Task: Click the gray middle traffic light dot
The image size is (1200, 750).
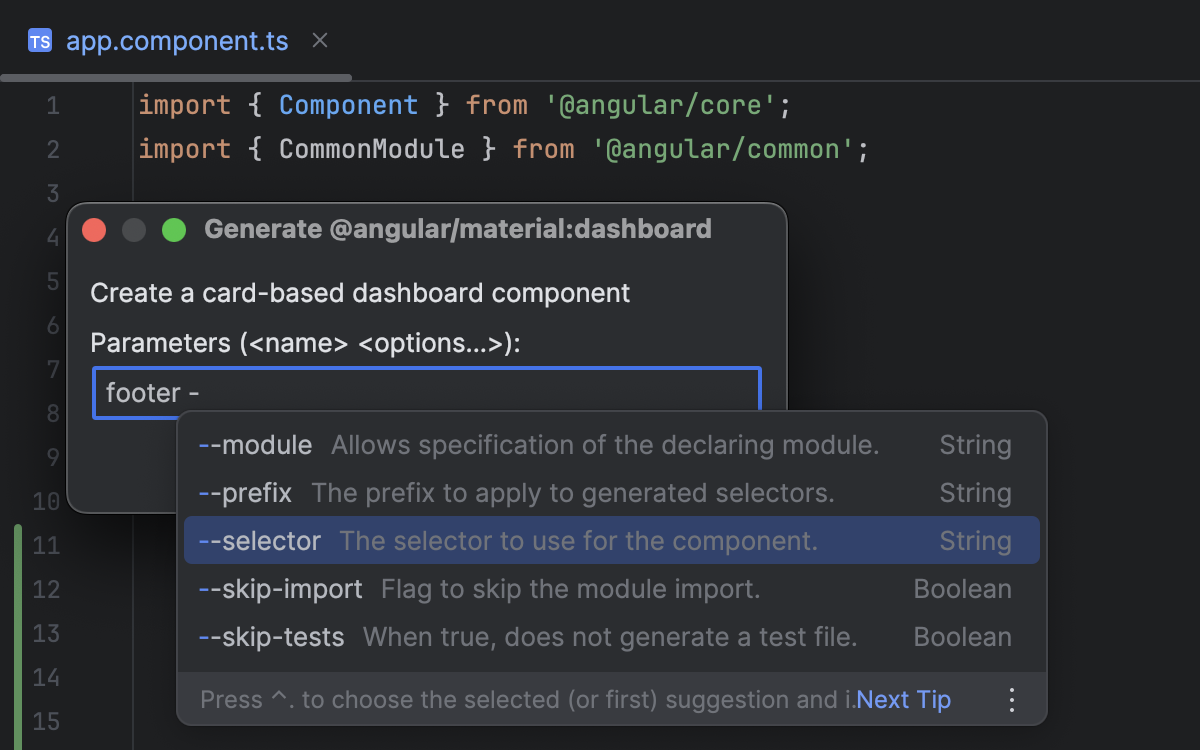Action: (x=133, y=229)
